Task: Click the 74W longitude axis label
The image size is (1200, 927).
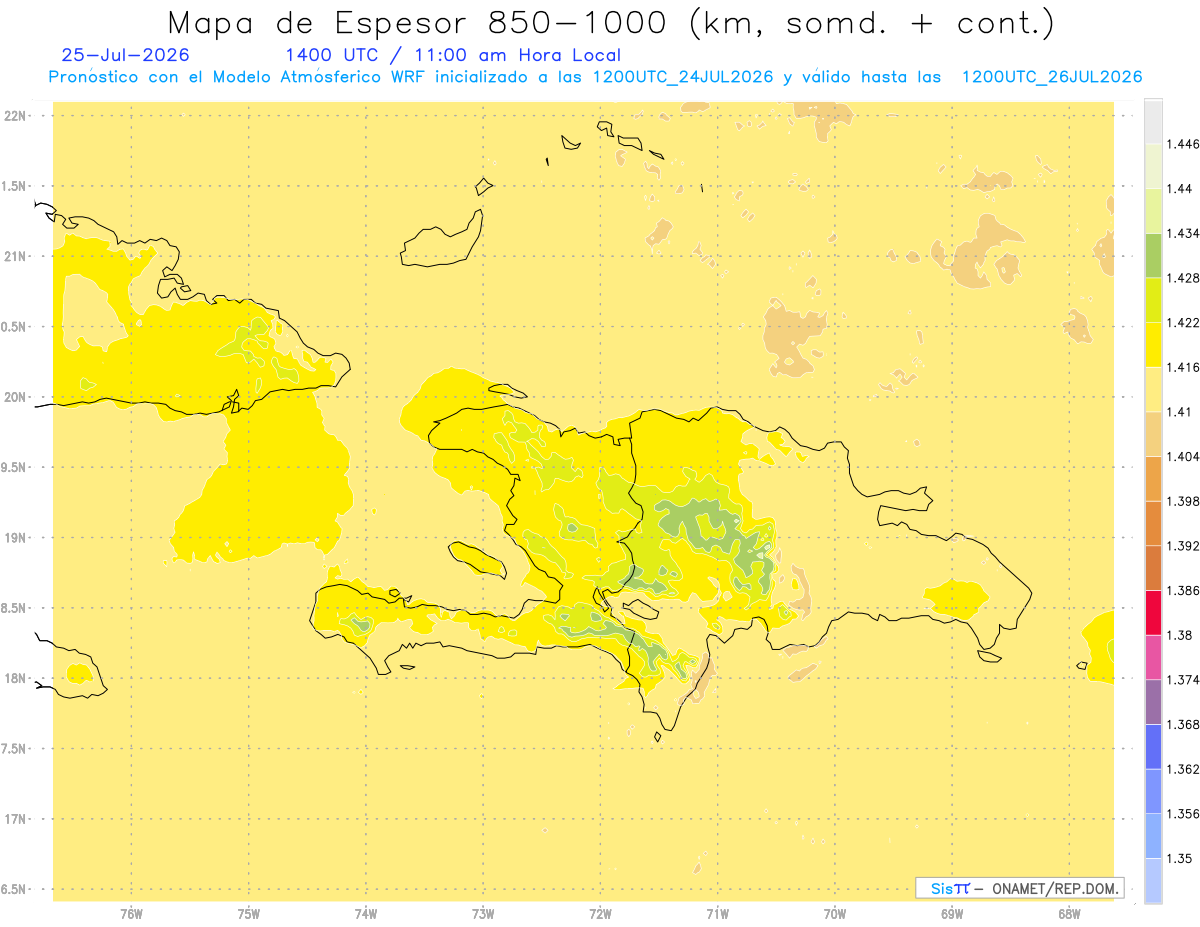Action: point(366,914)
